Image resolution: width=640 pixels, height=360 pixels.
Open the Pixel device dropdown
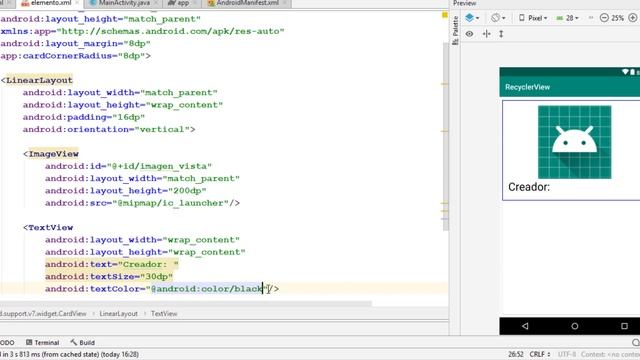click(533, 18)
